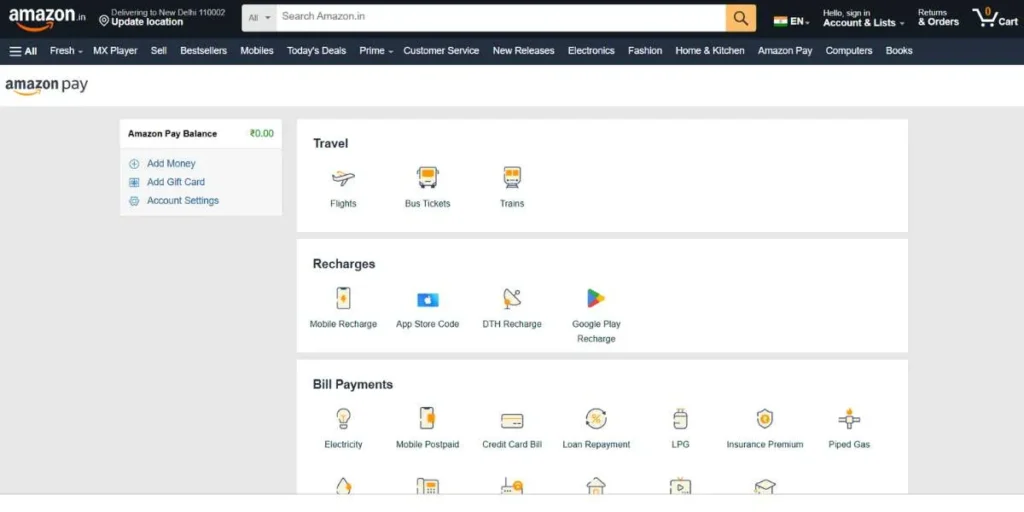
Task: Open Electronics in navigation bar
Action: [591, 51]
